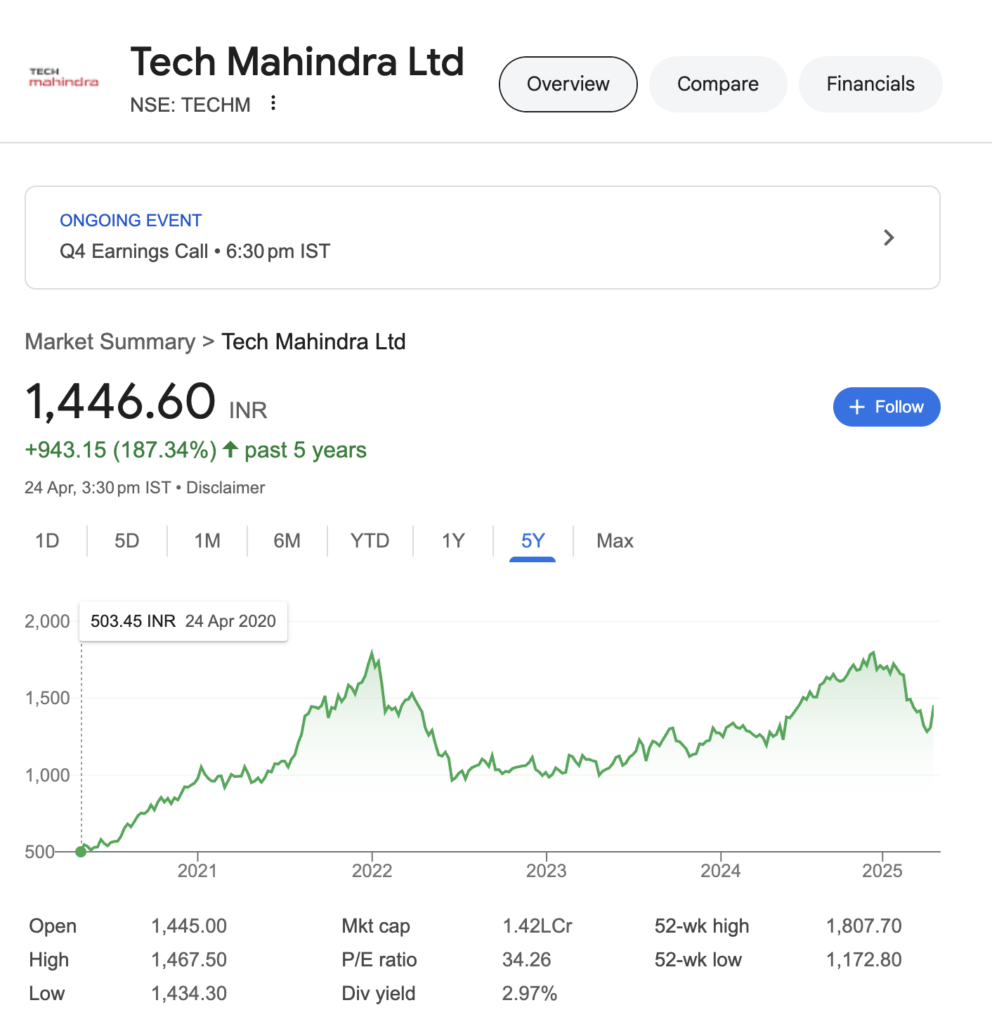Open the Q4 Earnings Call event
The image size is (992, 1024).
click(x=483, y=238)
